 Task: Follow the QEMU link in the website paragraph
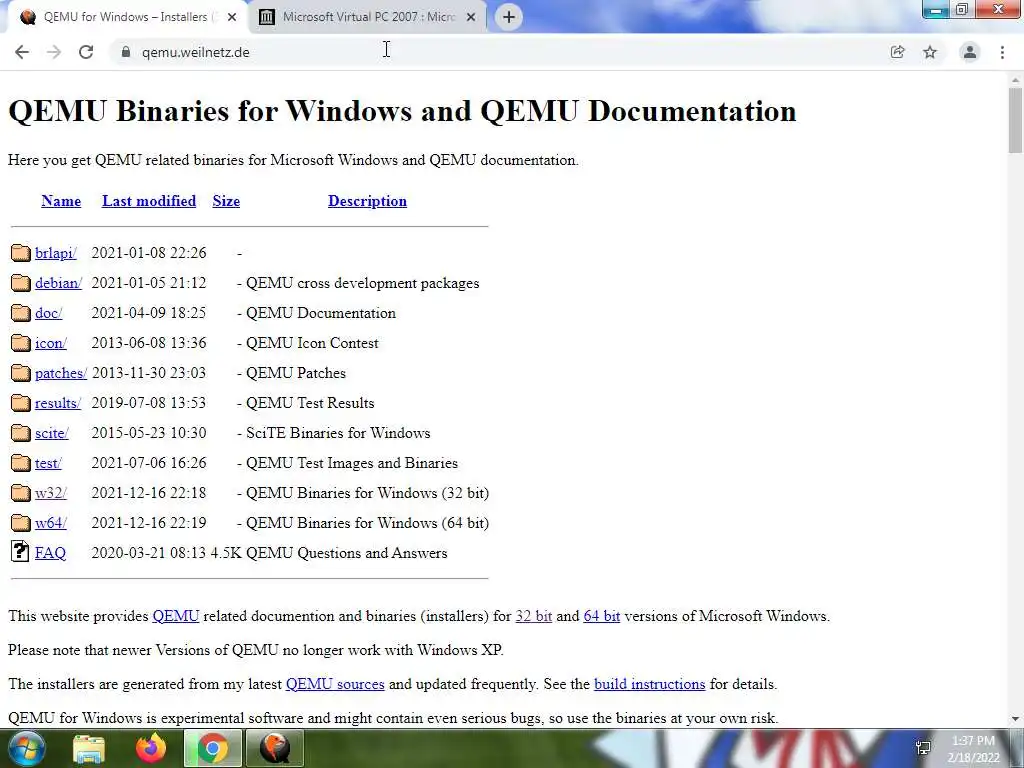tap(176, 616)
